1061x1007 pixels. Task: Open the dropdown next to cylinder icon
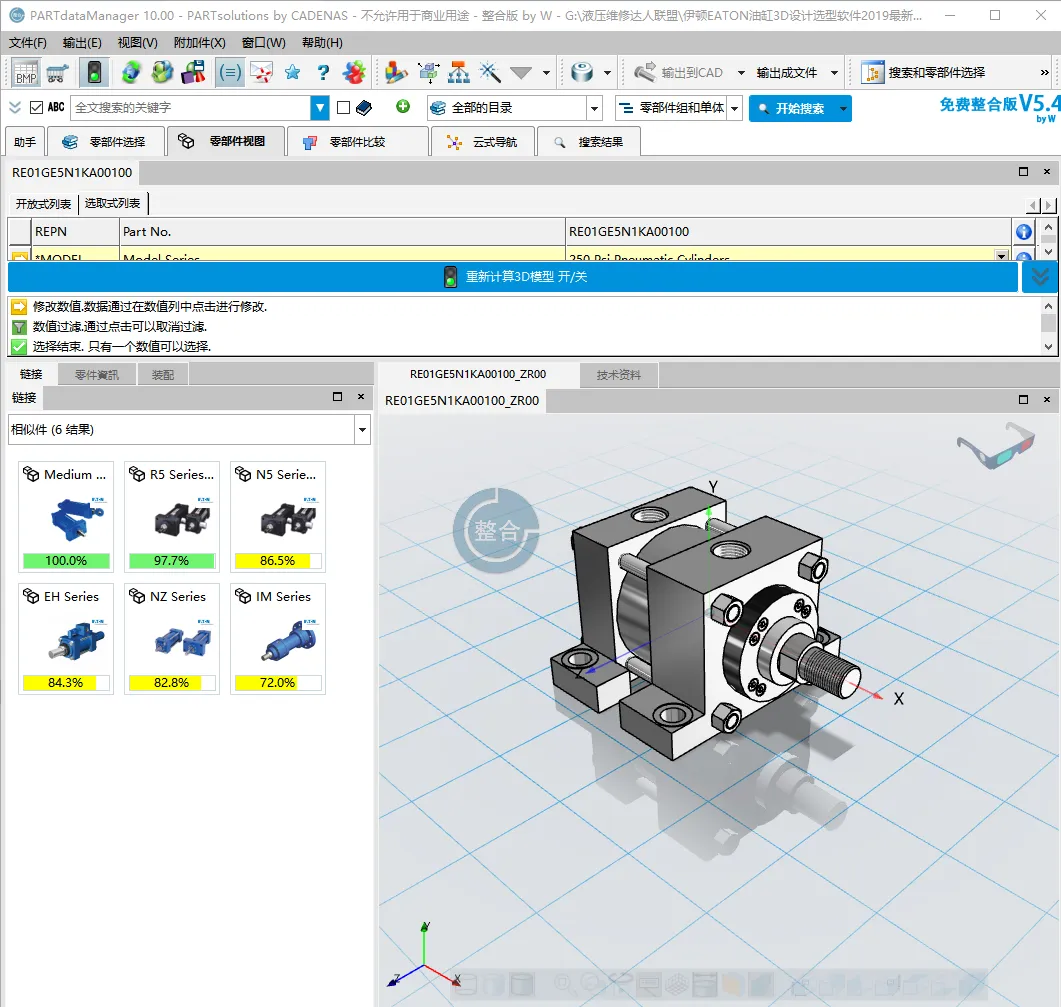pos(608,73)
